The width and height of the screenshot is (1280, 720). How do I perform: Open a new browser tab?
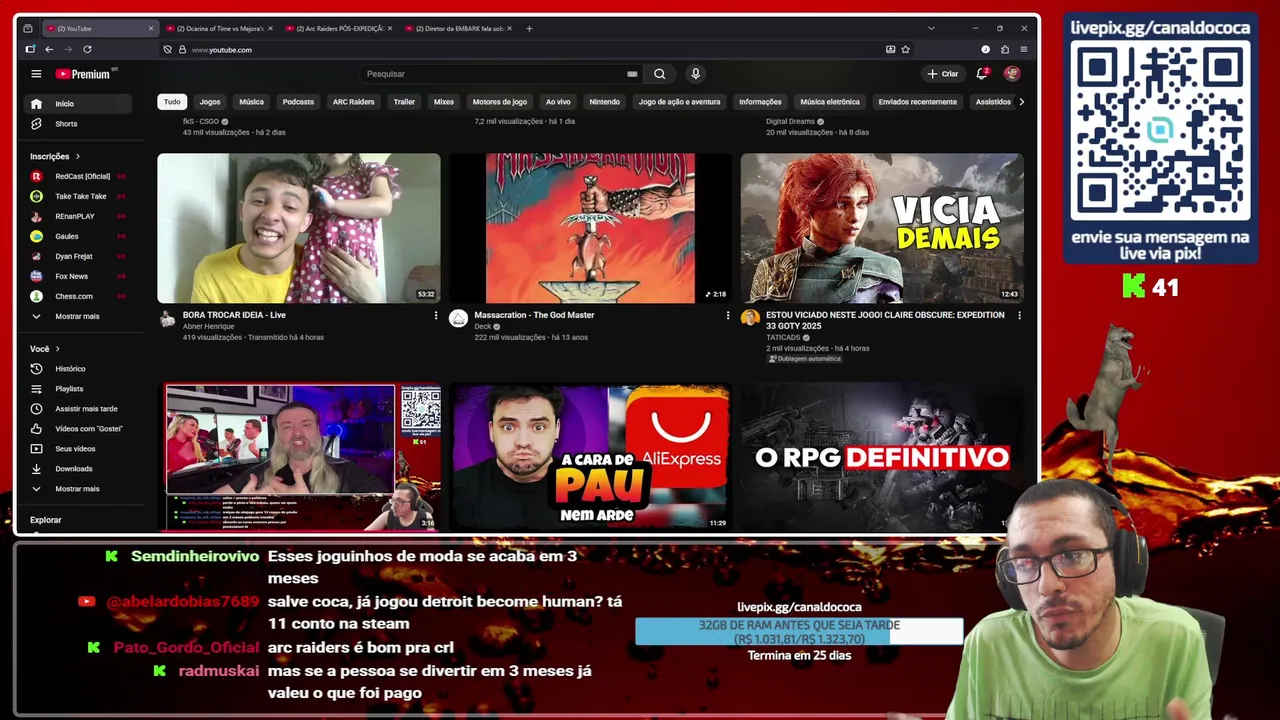pos(529,28)
